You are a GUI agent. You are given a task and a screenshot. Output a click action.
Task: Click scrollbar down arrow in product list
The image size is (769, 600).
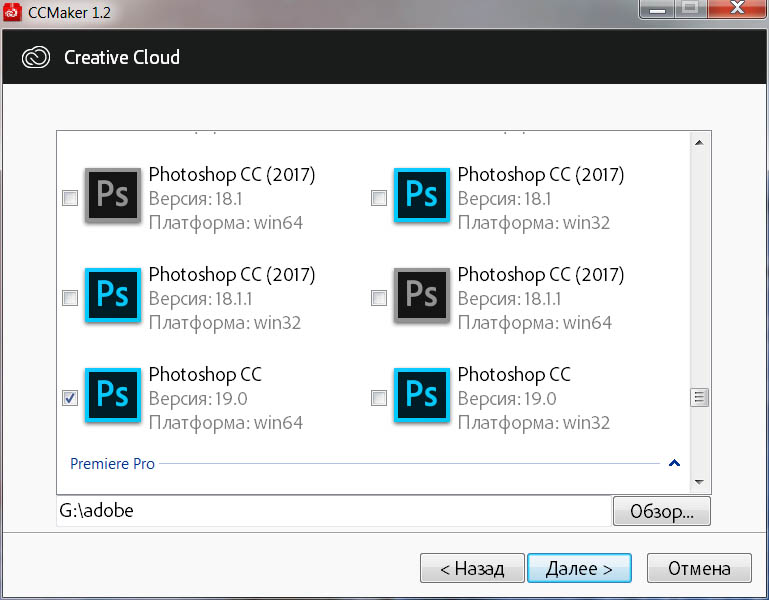pos(700,481)
